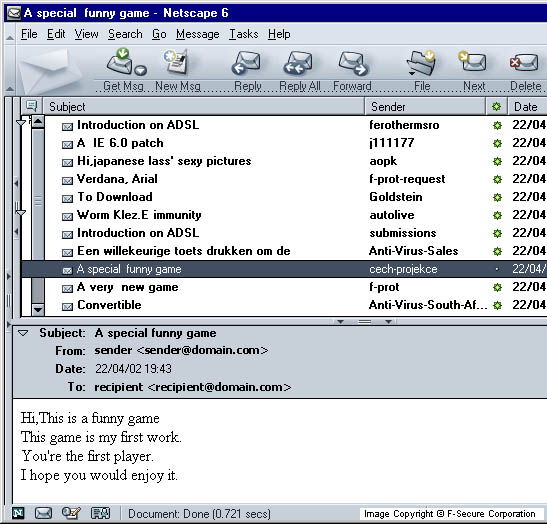
Task: Toggle read status of Goldstein message
Action: click(x=497, y=197)
